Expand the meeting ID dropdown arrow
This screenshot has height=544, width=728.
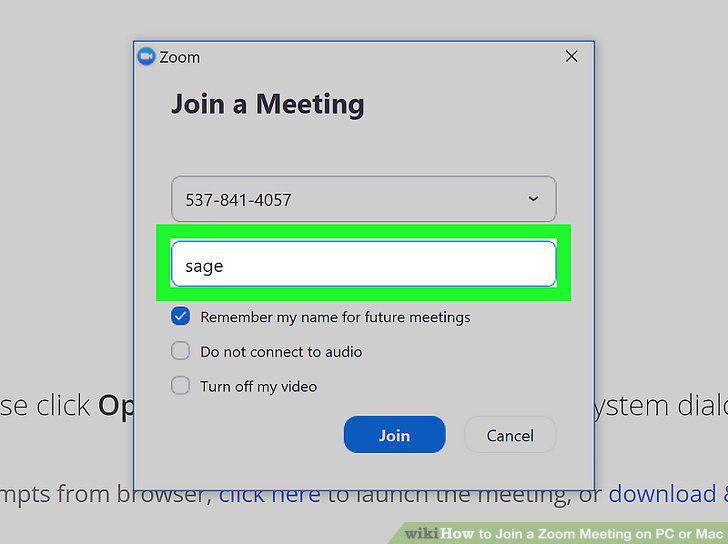(533, 199)
